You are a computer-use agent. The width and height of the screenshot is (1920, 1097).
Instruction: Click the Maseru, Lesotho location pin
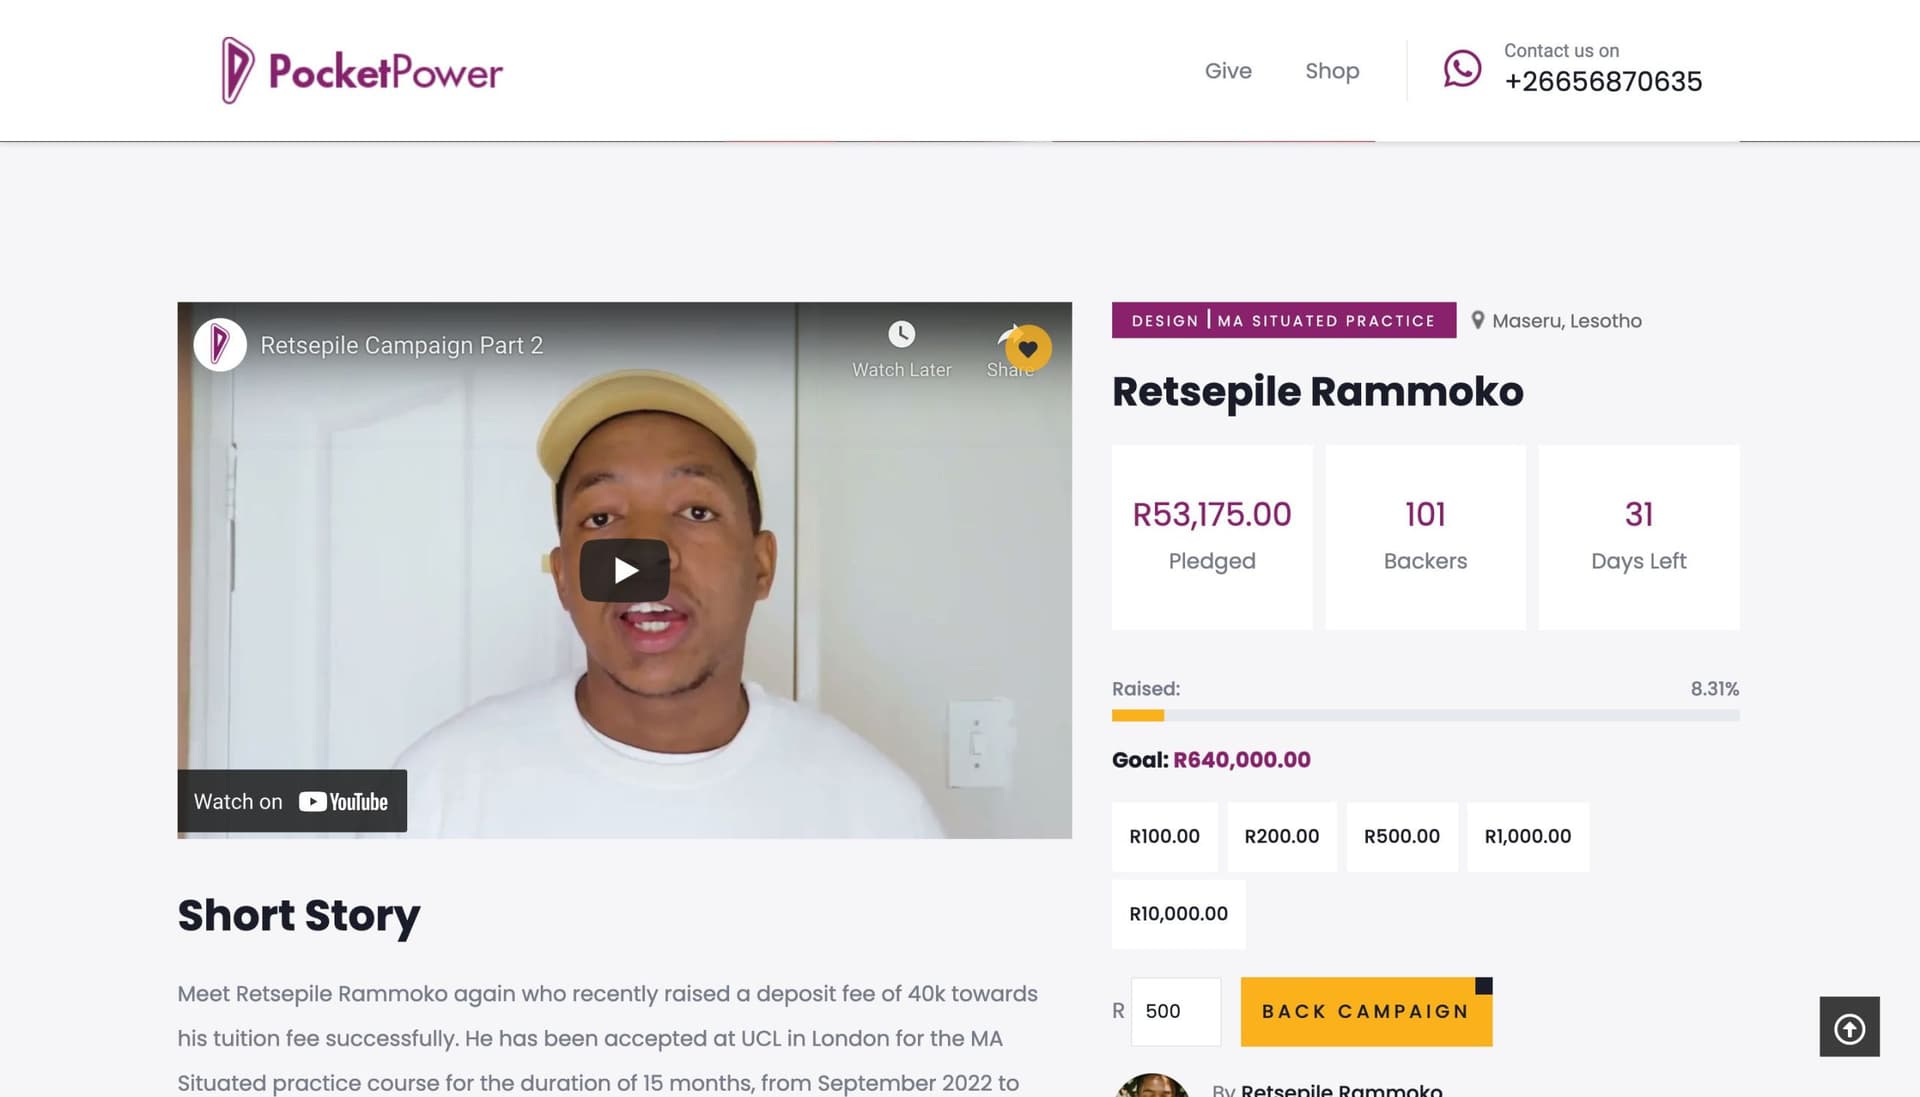[x=1477, y=320]
